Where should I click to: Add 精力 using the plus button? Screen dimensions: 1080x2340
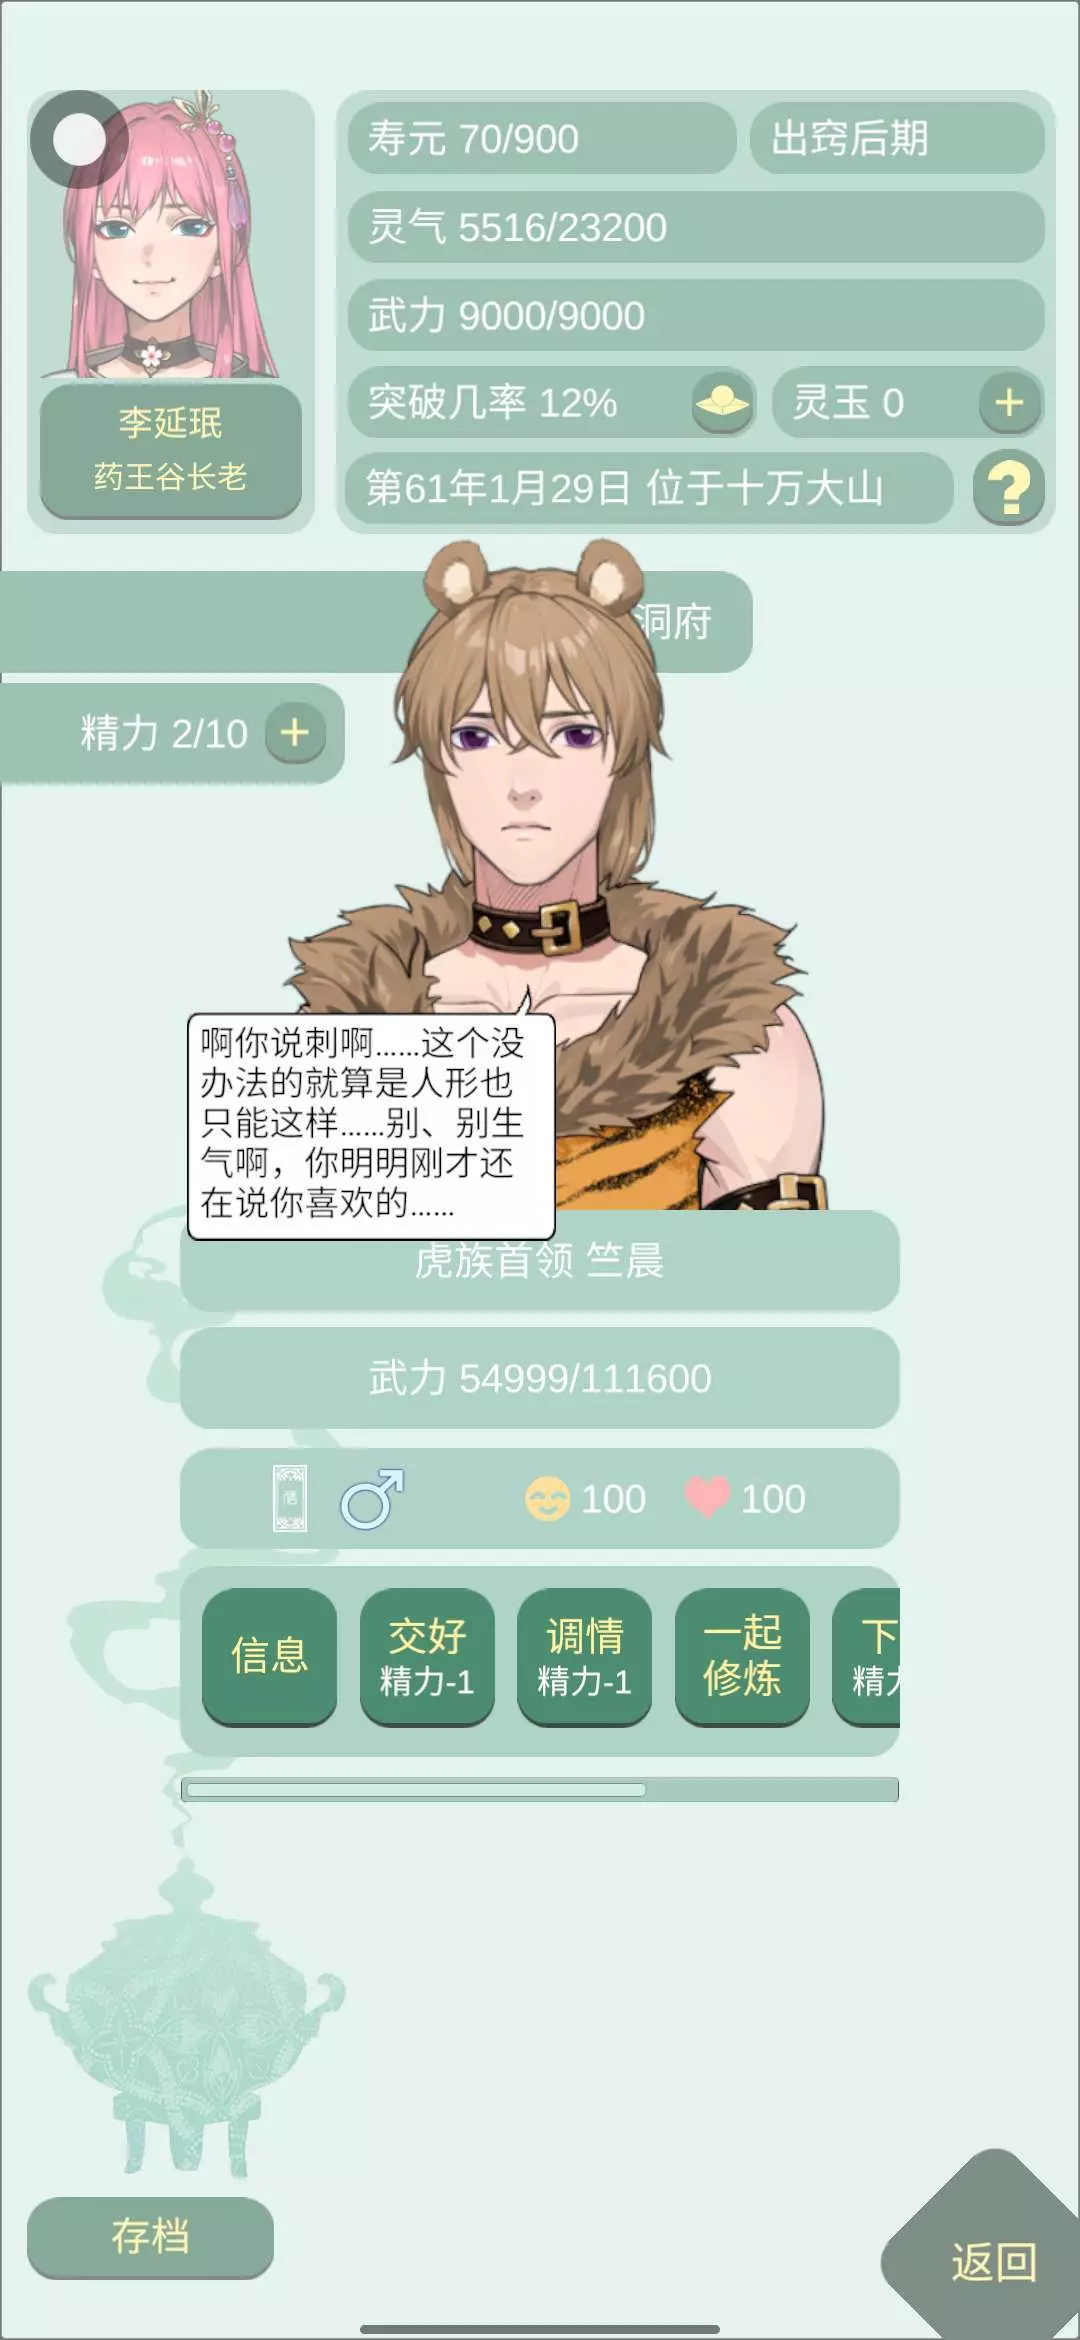tap(295, 733)
